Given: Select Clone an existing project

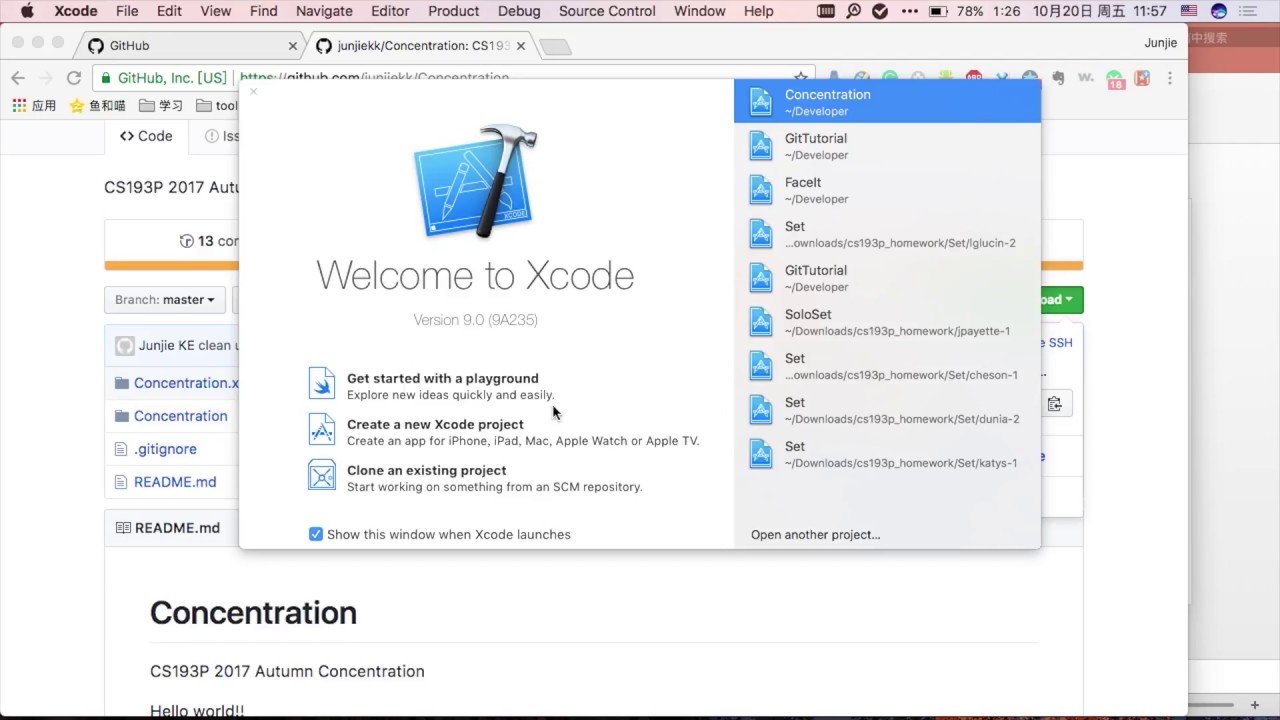Looking at the screenshot, I should click(x=426, y=470).
